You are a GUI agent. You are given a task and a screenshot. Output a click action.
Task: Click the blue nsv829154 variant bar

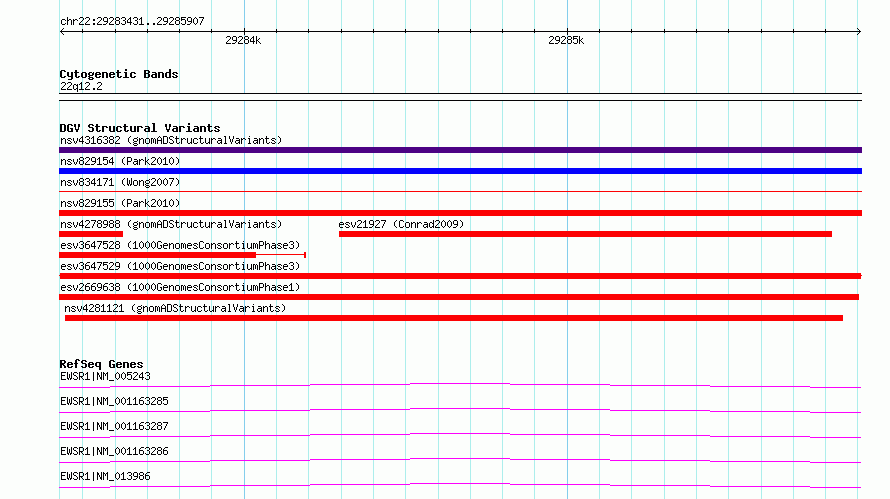pos(460,171)
